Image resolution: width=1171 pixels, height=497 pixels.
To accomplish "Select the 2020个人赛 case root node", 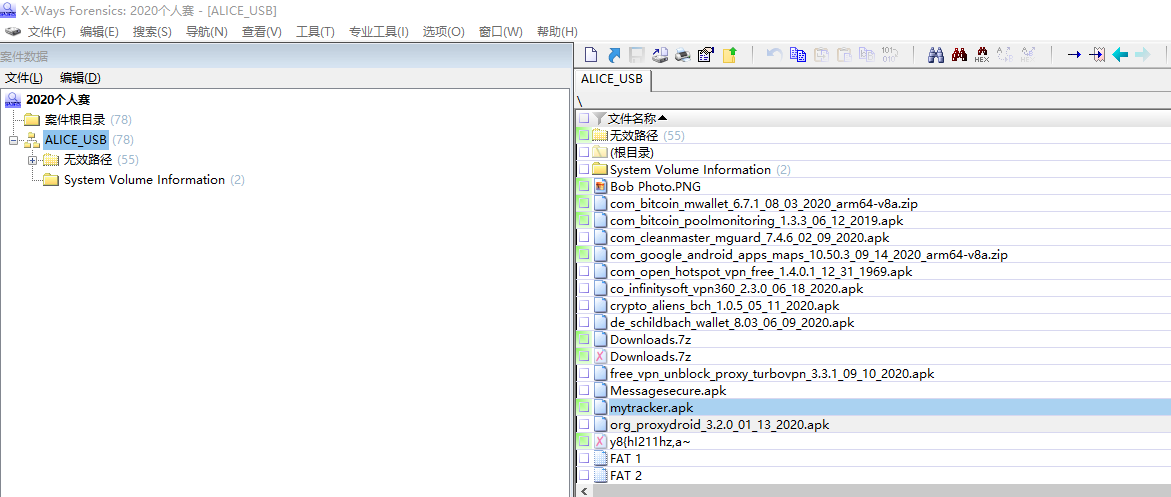I will pos(58,99).
